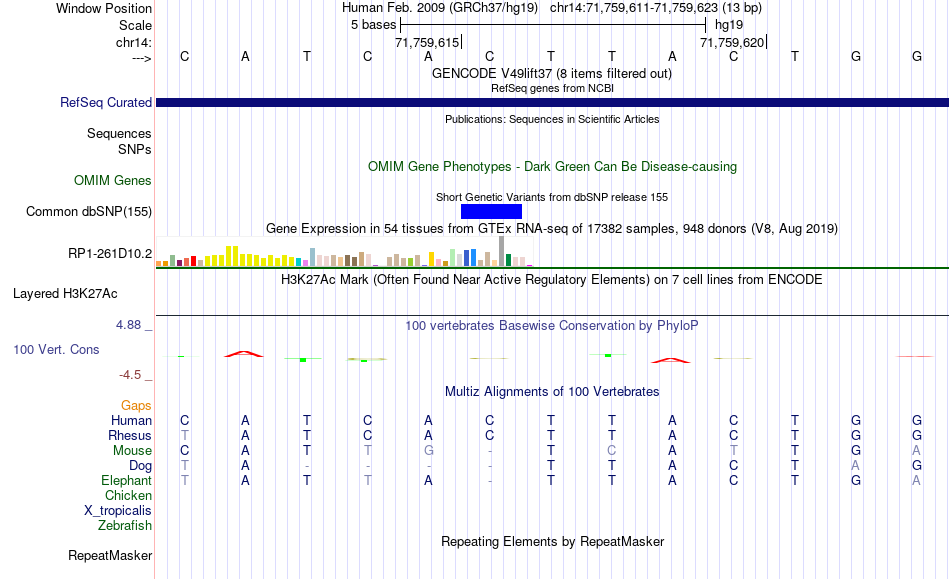Select the Dog alignment row label
Screen dimensions: 950x579
(140, 466)
